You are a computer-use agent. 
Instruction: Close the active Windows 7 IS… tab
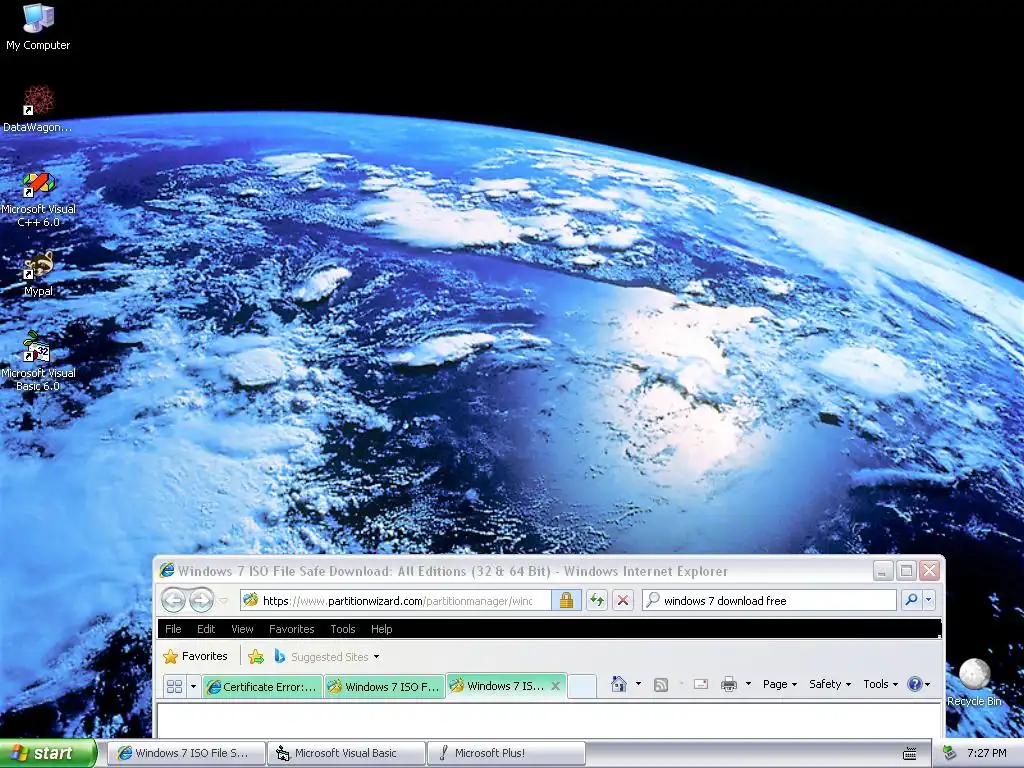[x=556, y=686]
